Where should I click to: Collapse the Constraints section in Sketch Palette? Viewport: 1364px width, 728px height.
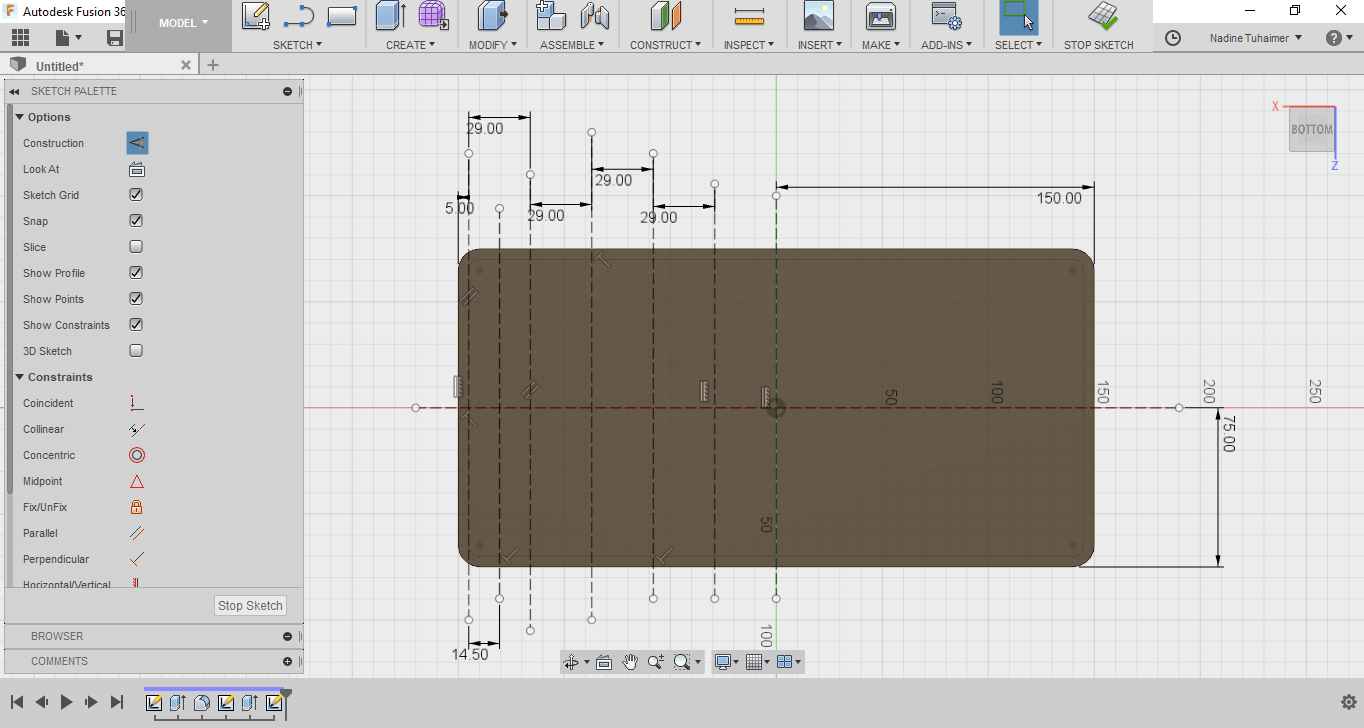coord(19,377)
